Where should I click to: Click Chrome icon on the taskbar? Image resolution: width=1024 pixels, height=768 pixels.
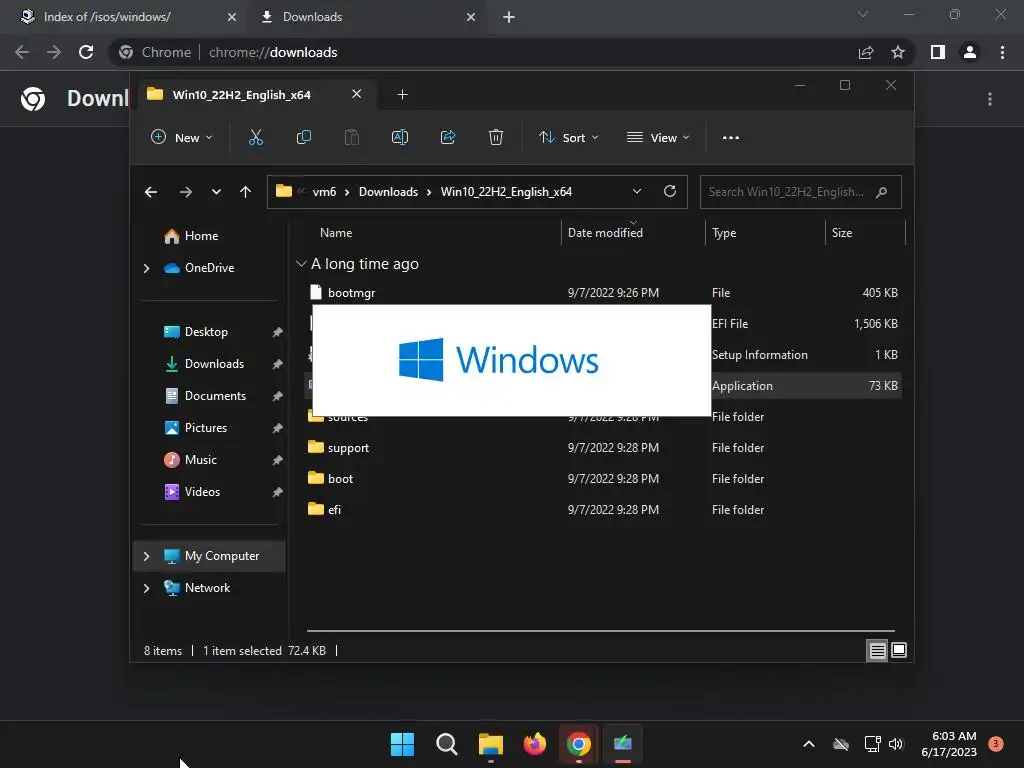579,744
